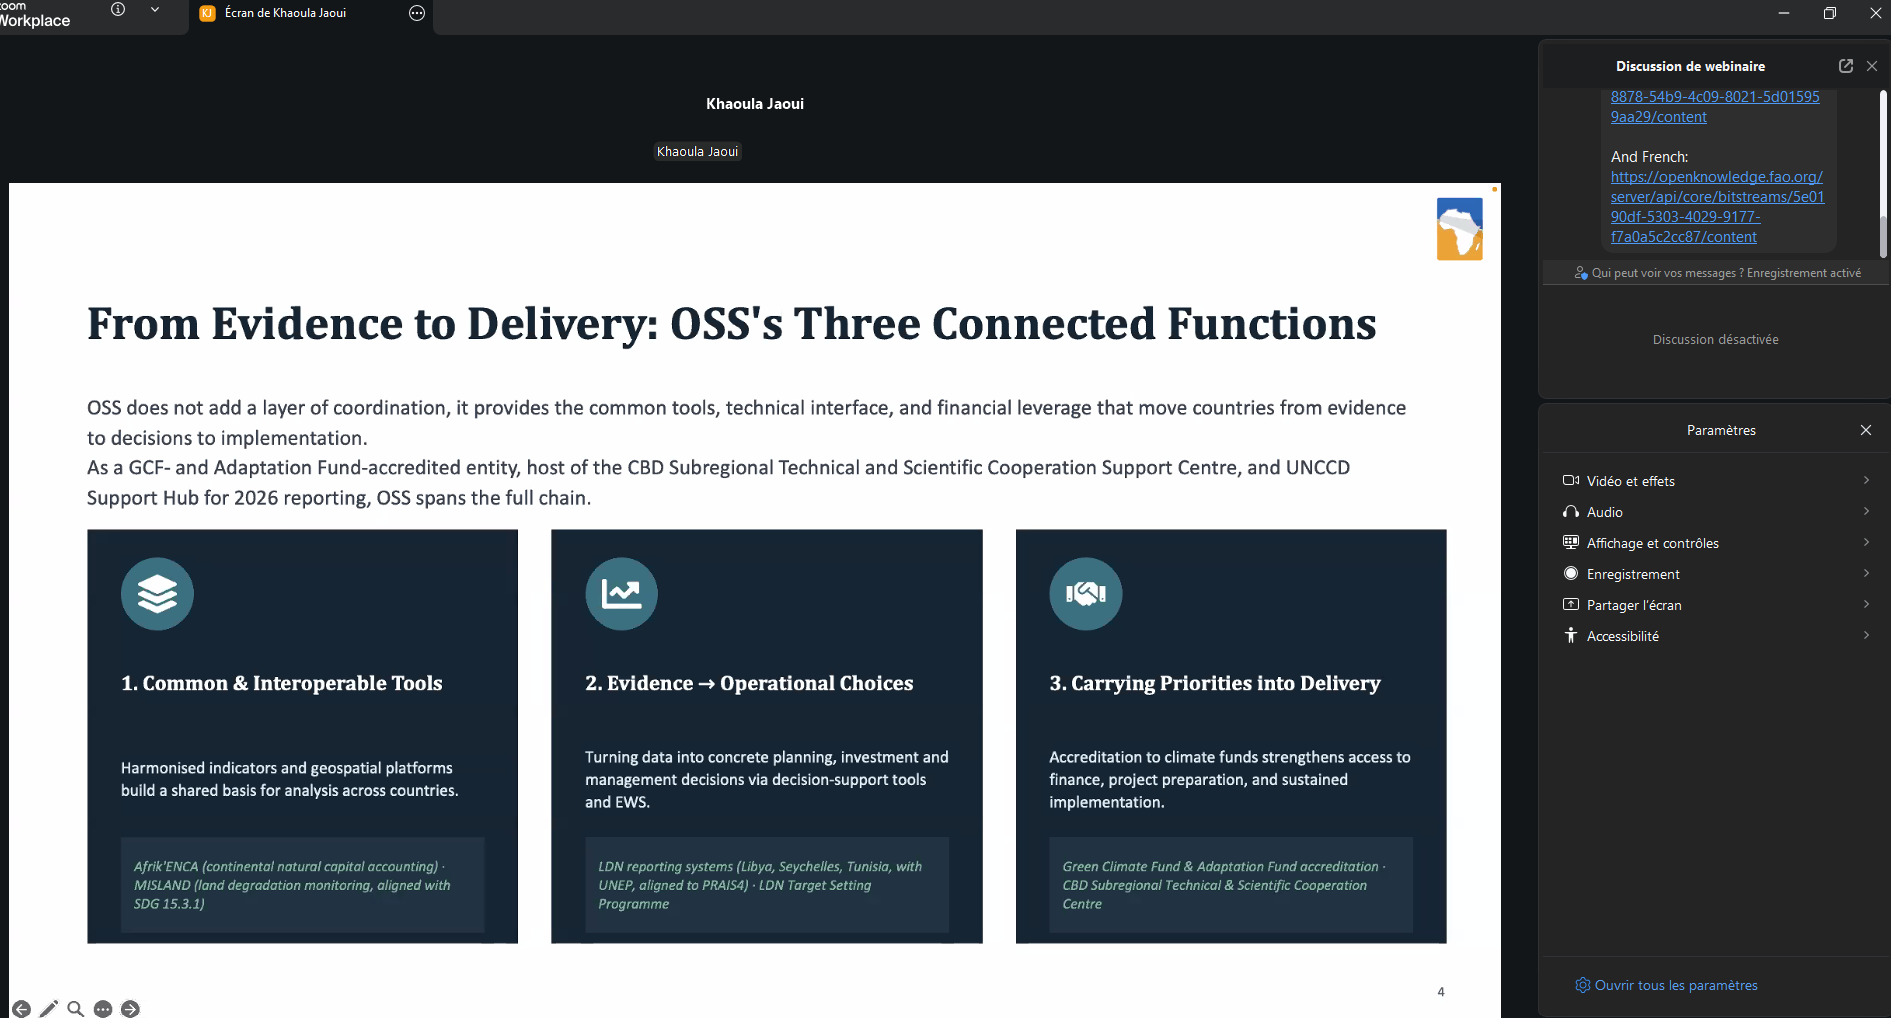Expand the chevron on the Accessibilité row
Screen dimensions: 1891x1018
click(1866, 635)
